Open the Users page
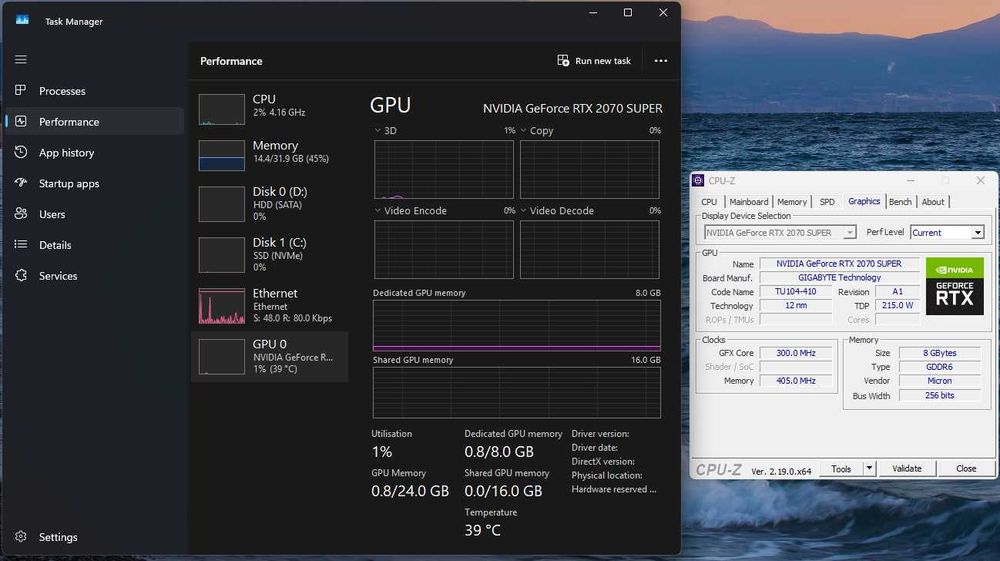 94,214
